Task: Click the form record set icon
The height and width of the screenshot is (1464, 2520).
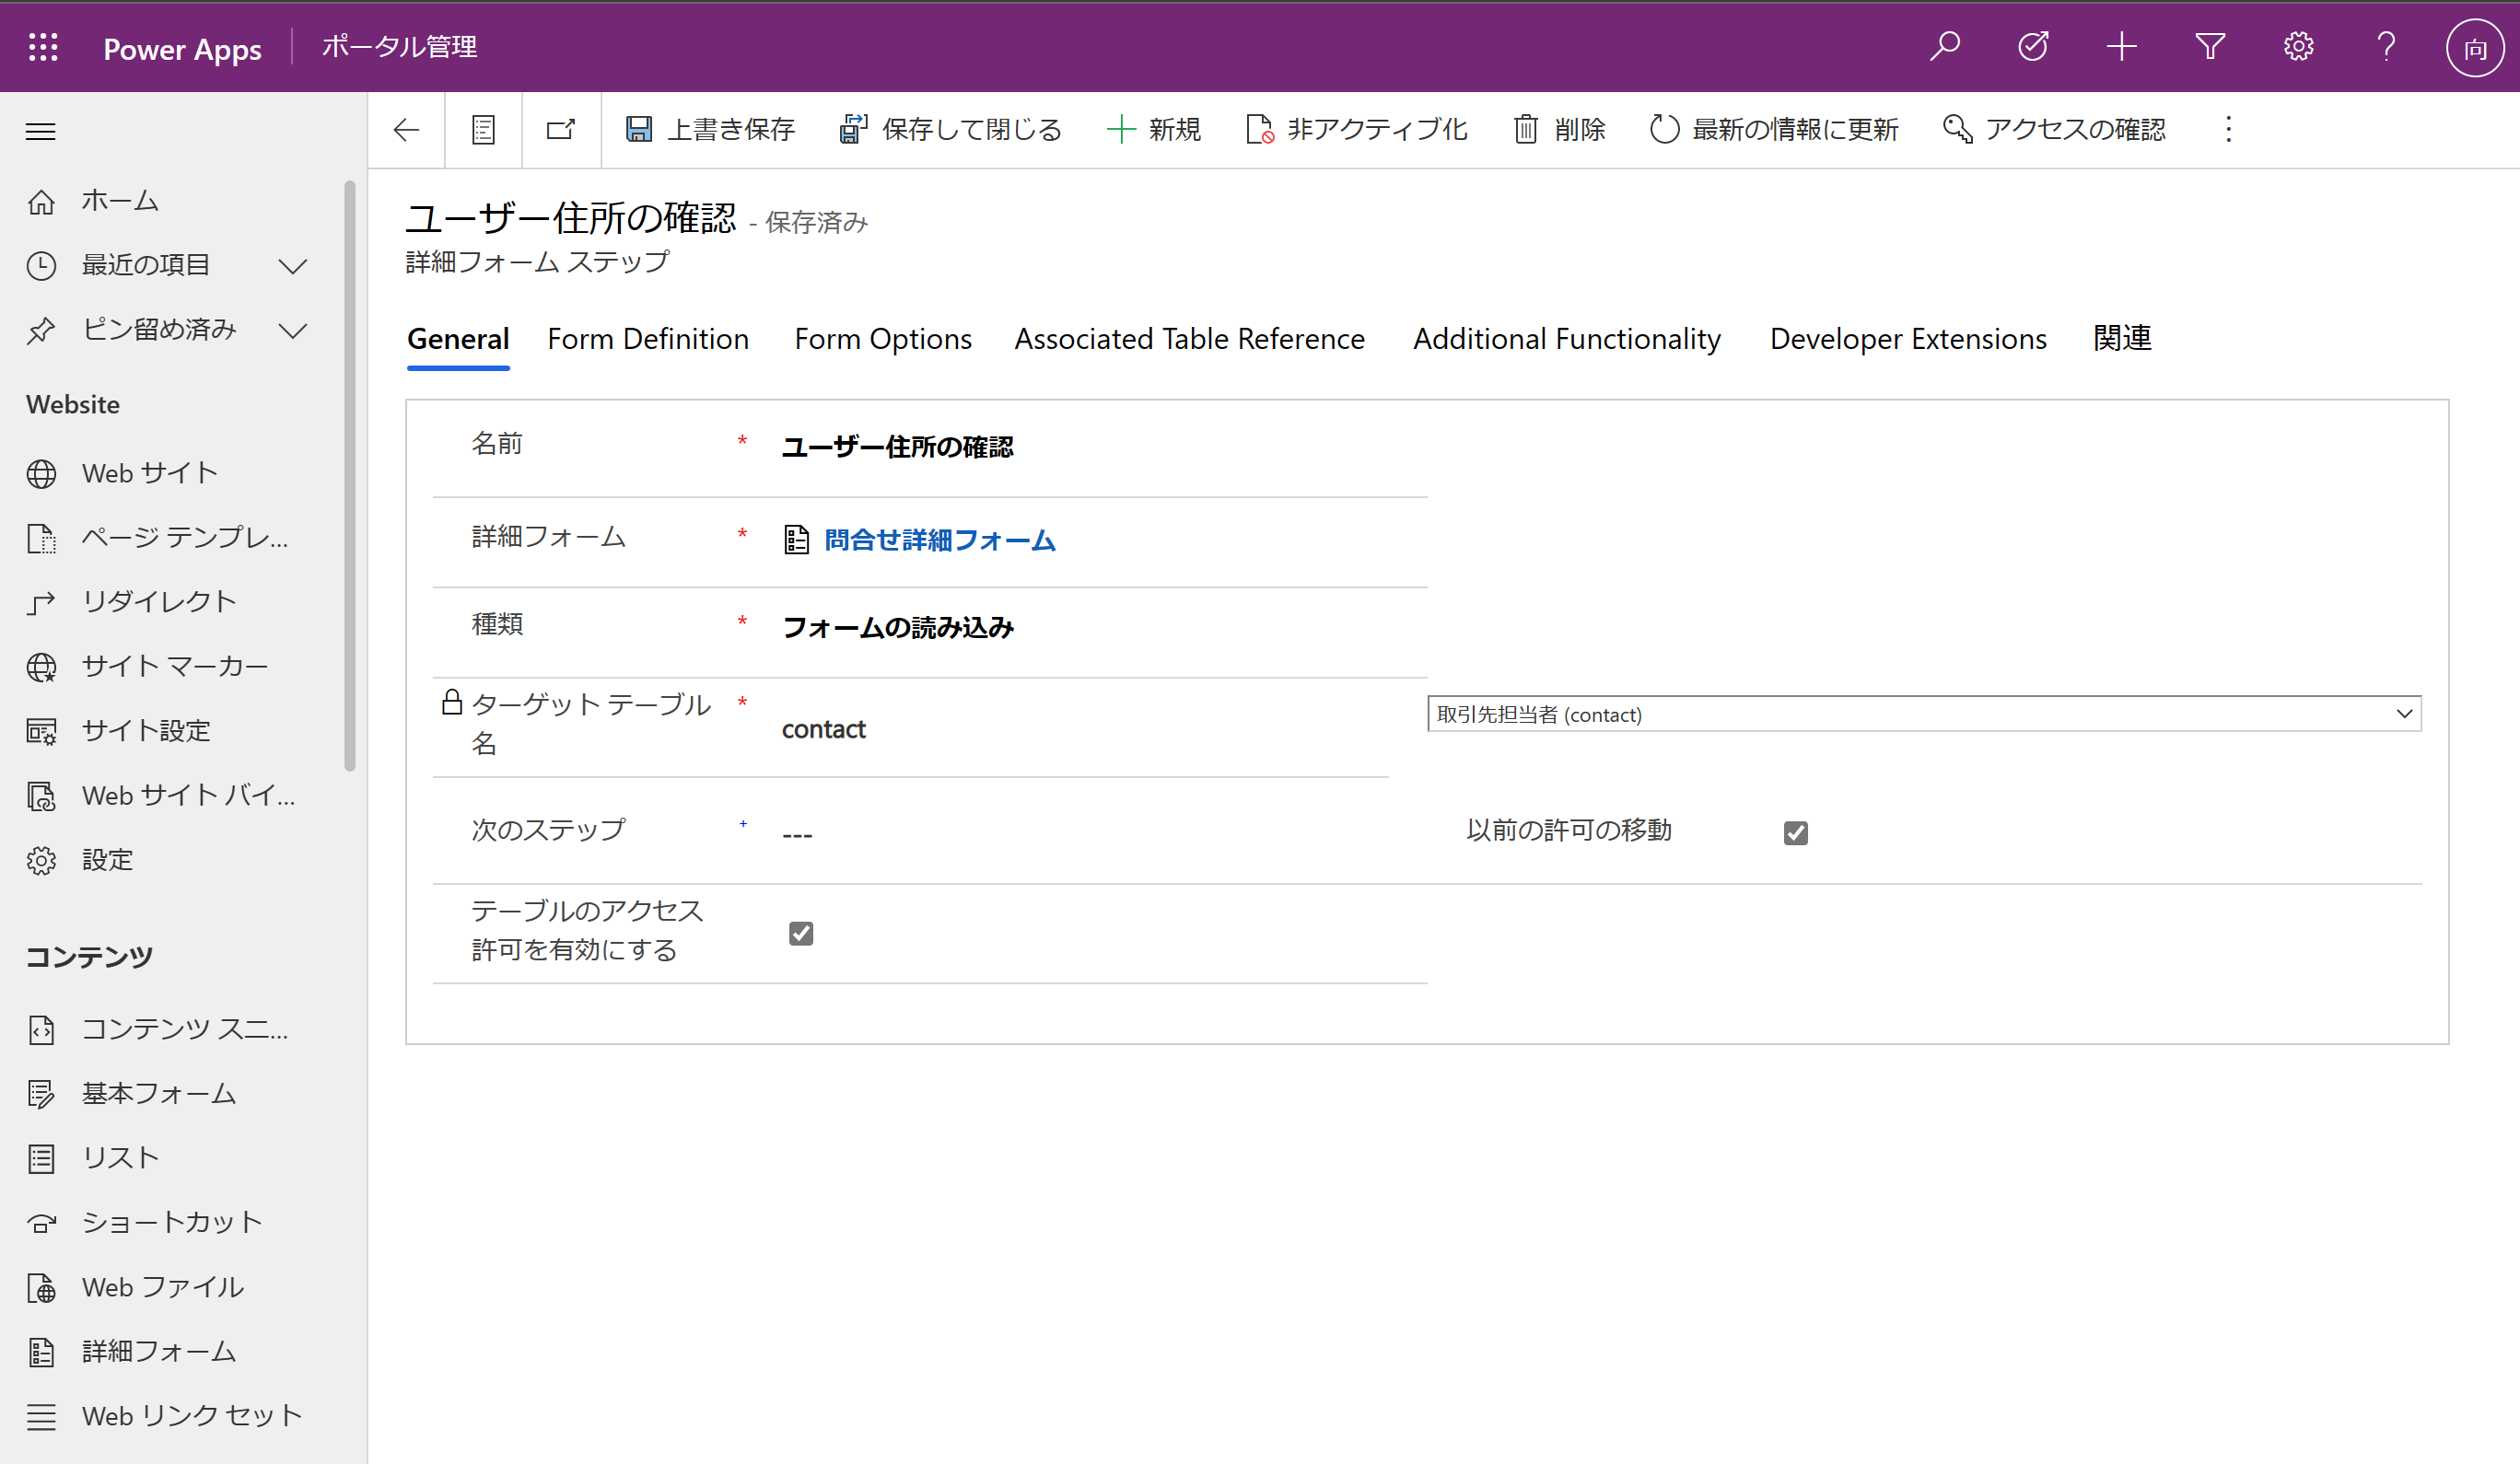Action: tap(483, 129)
